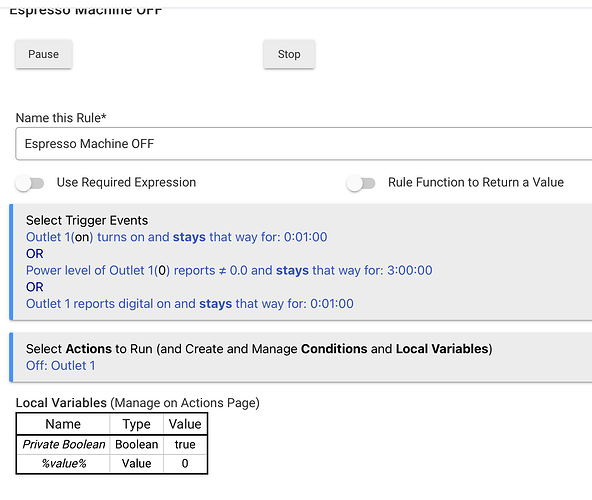The width and height of the screenshot is (592, 500).
Task: Click the Boolean type cell
Action: [136, 444]
